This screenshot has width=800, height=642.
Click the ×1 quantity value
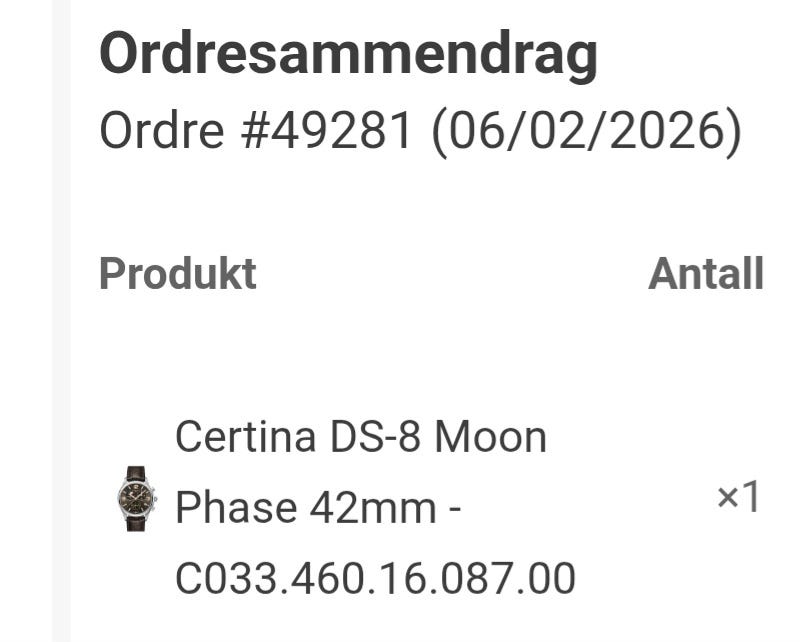click(x=738, y=498)
